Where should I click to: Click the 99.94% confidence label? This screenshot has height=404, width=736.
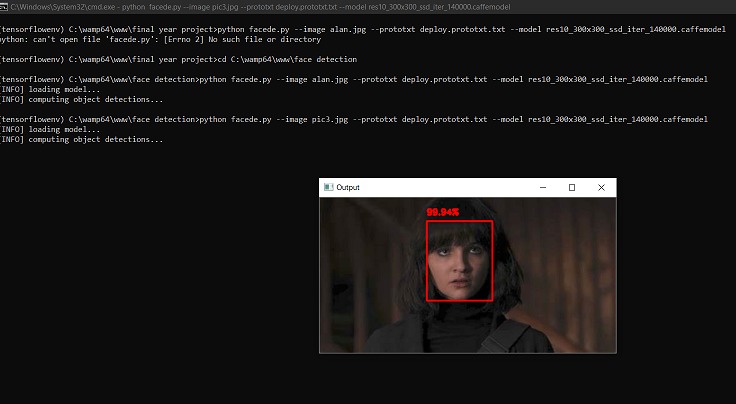pyautogui.click(x=443, y=212)
